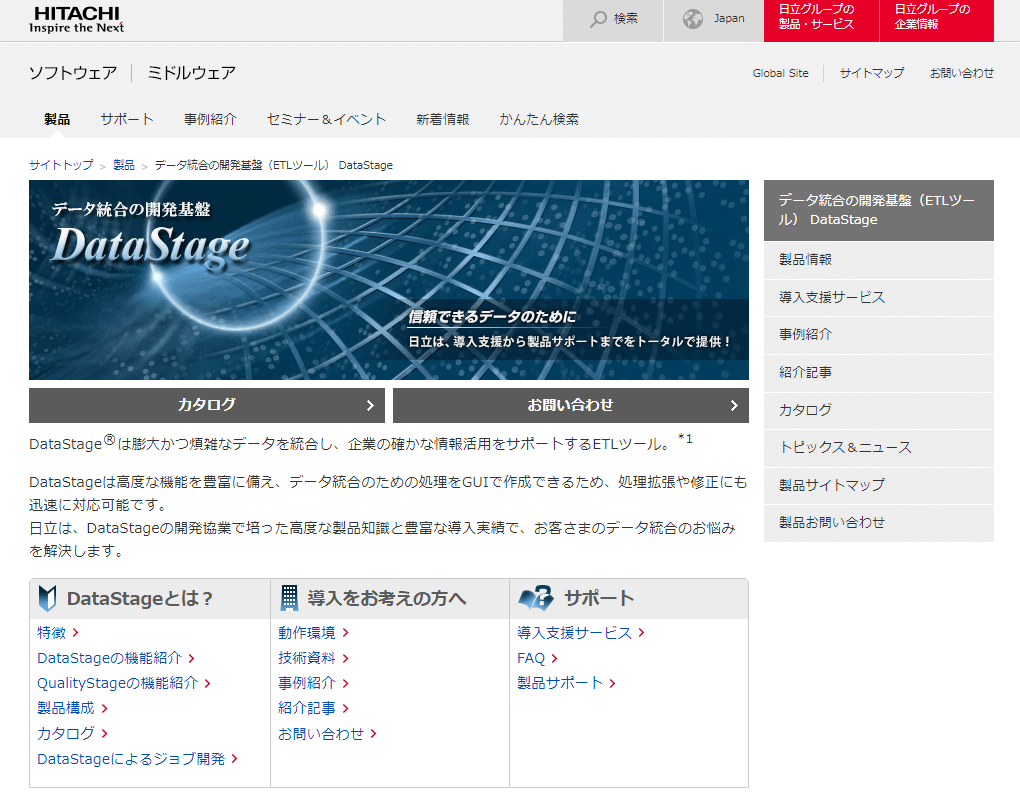The width and height of the screenshot is (1020, 798).
Task: Open the header お問い合わせ link
Action: point(961,73)
